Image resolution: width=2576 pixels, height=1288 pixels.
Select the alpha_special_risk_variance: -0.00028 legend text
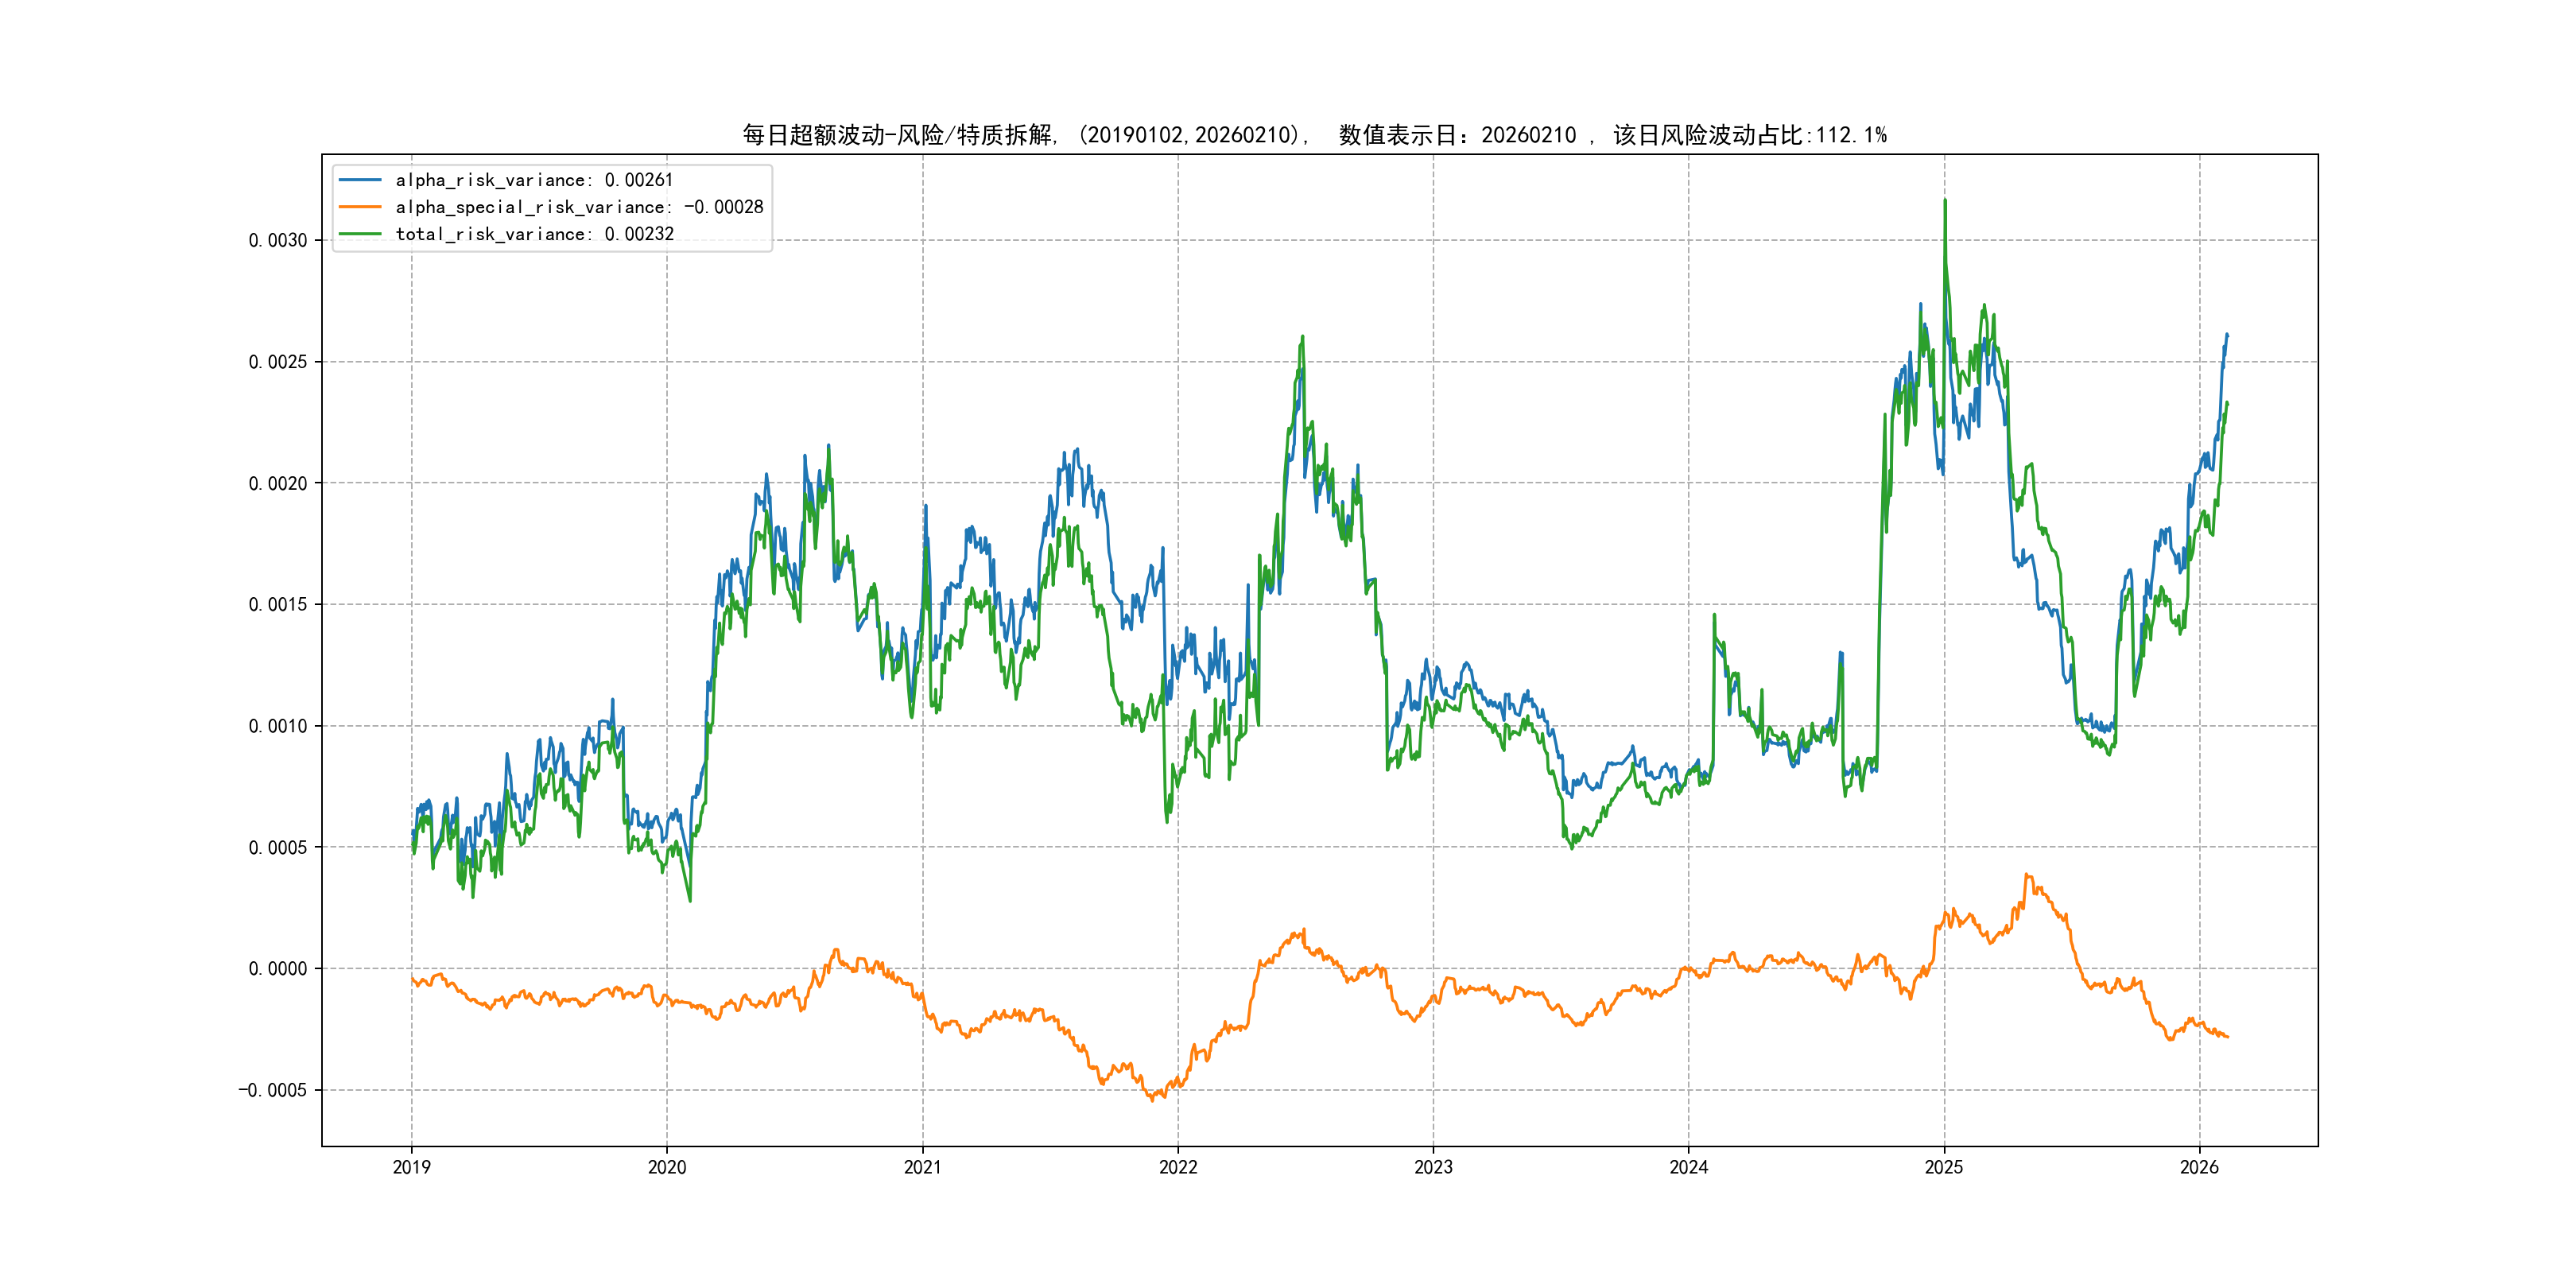click(579, 207)
